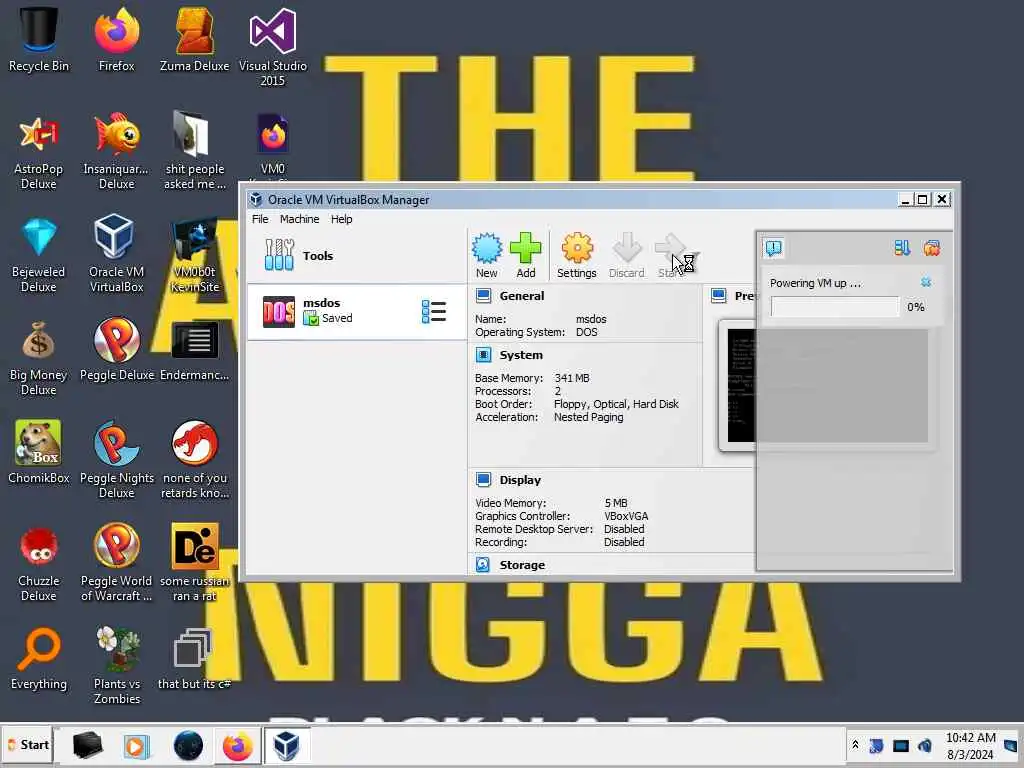
Task: Click the General section header
Action: [x=521, y=296]
